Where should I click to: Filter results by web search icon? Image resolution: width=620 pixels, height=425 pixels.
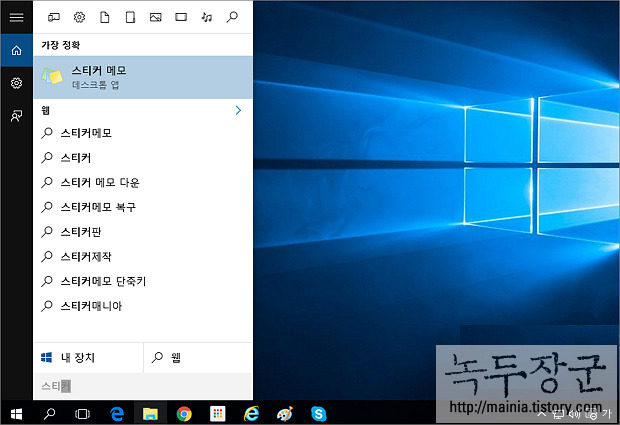click(232, 17)
